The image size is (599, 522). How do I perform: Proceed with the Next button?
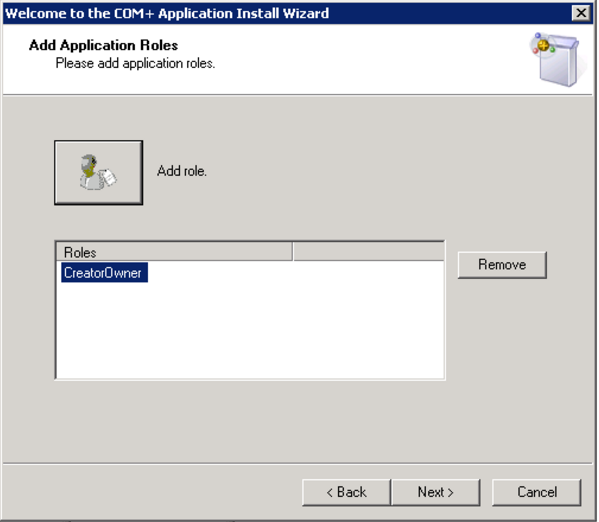click(436, 492)
